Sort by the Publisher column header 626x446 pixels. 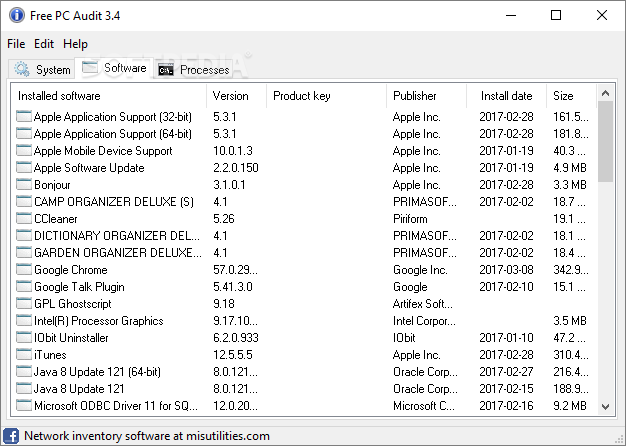tap(426, 96)
